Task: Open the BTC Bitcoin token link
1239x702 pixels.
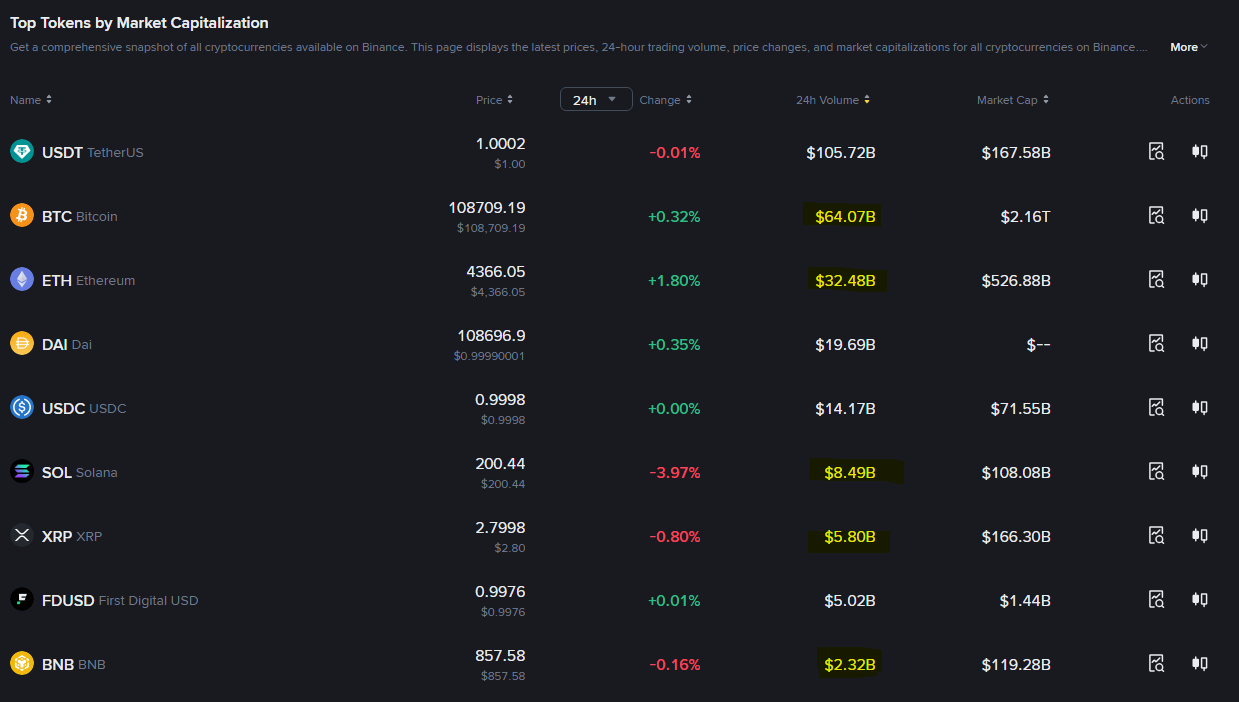Action: (x=80, y=216)
